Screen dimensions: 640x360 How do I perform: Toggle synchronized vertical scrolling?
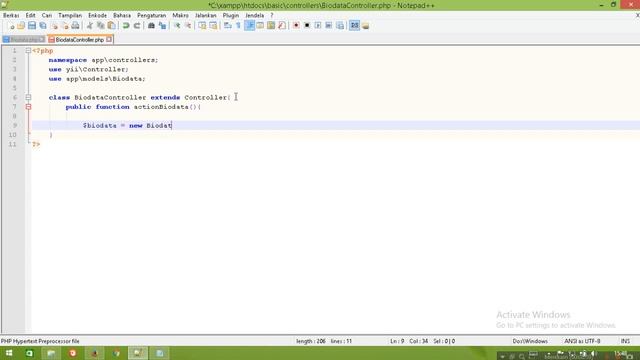click(202, 26)
